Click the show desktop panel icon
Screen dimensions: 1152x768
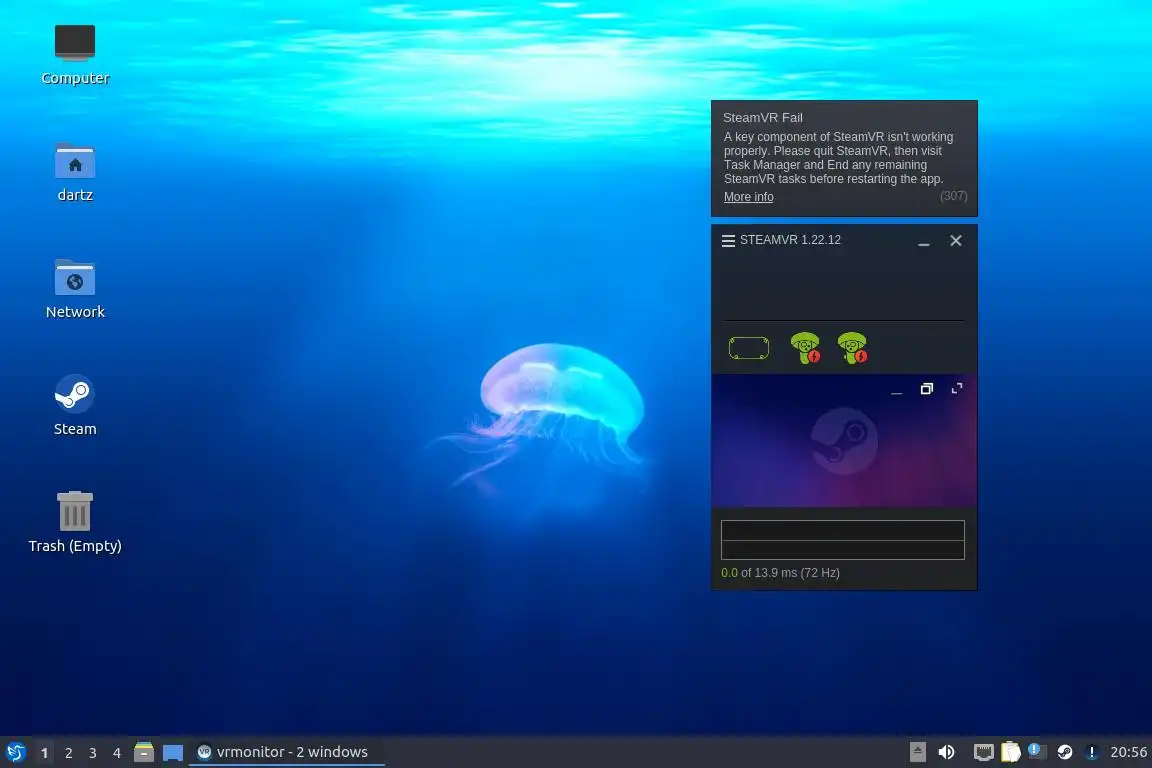pos(173,753)
